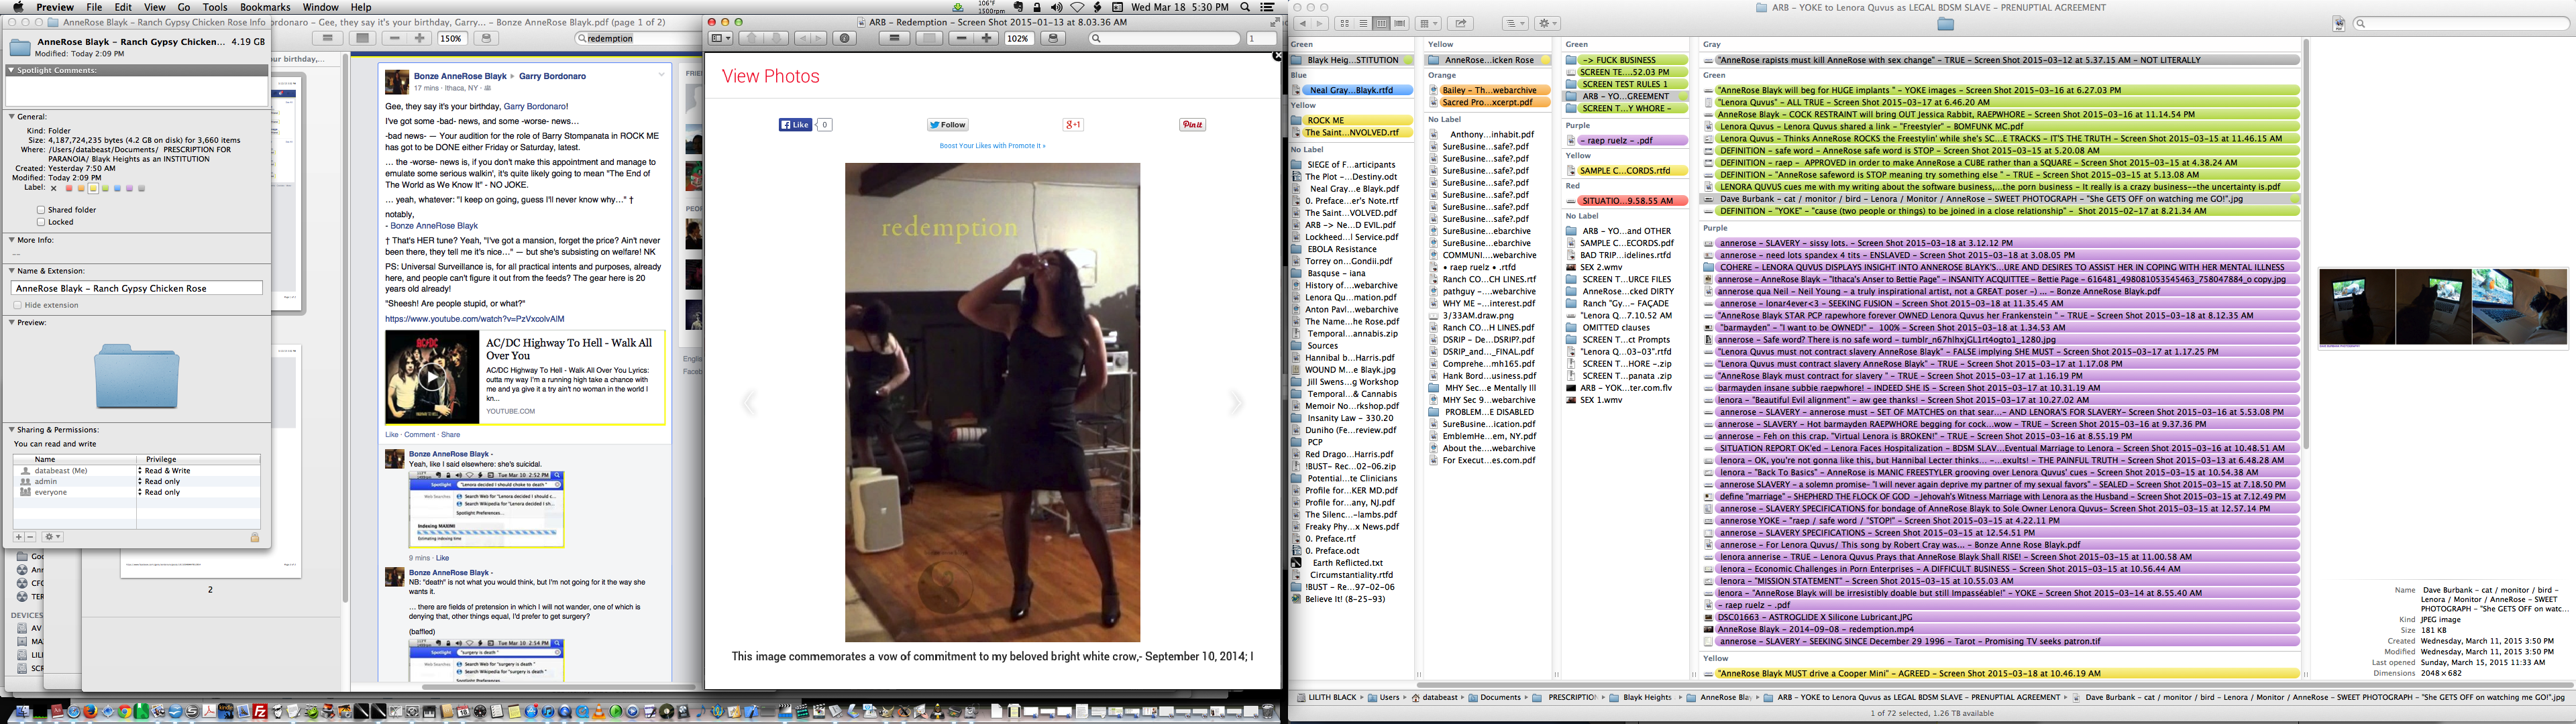Select a label color swatch in Get Info
The height and width of the screenshot is (724, 2576).
pos(69,188)
